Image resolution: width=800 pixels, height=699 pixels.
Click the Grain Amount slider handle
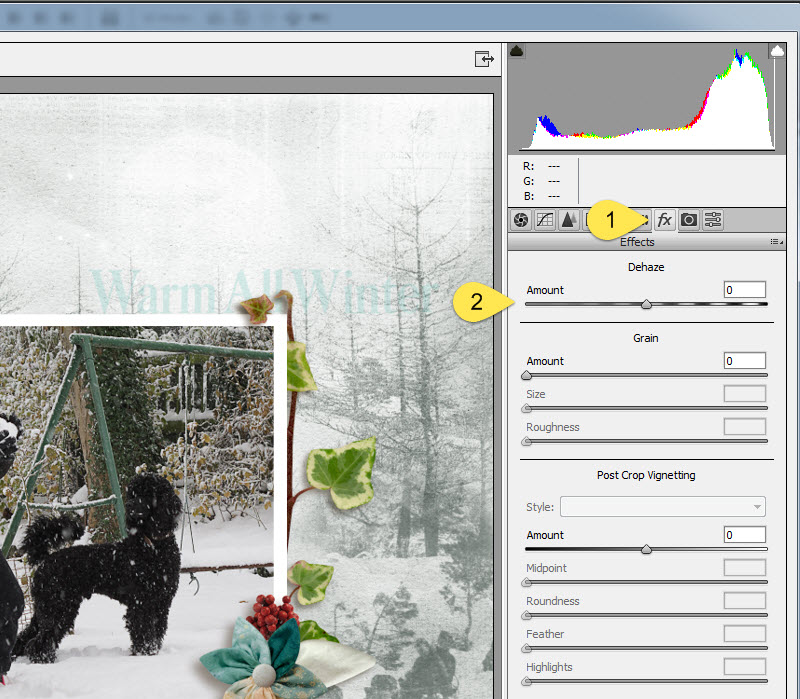coord(527,376)
